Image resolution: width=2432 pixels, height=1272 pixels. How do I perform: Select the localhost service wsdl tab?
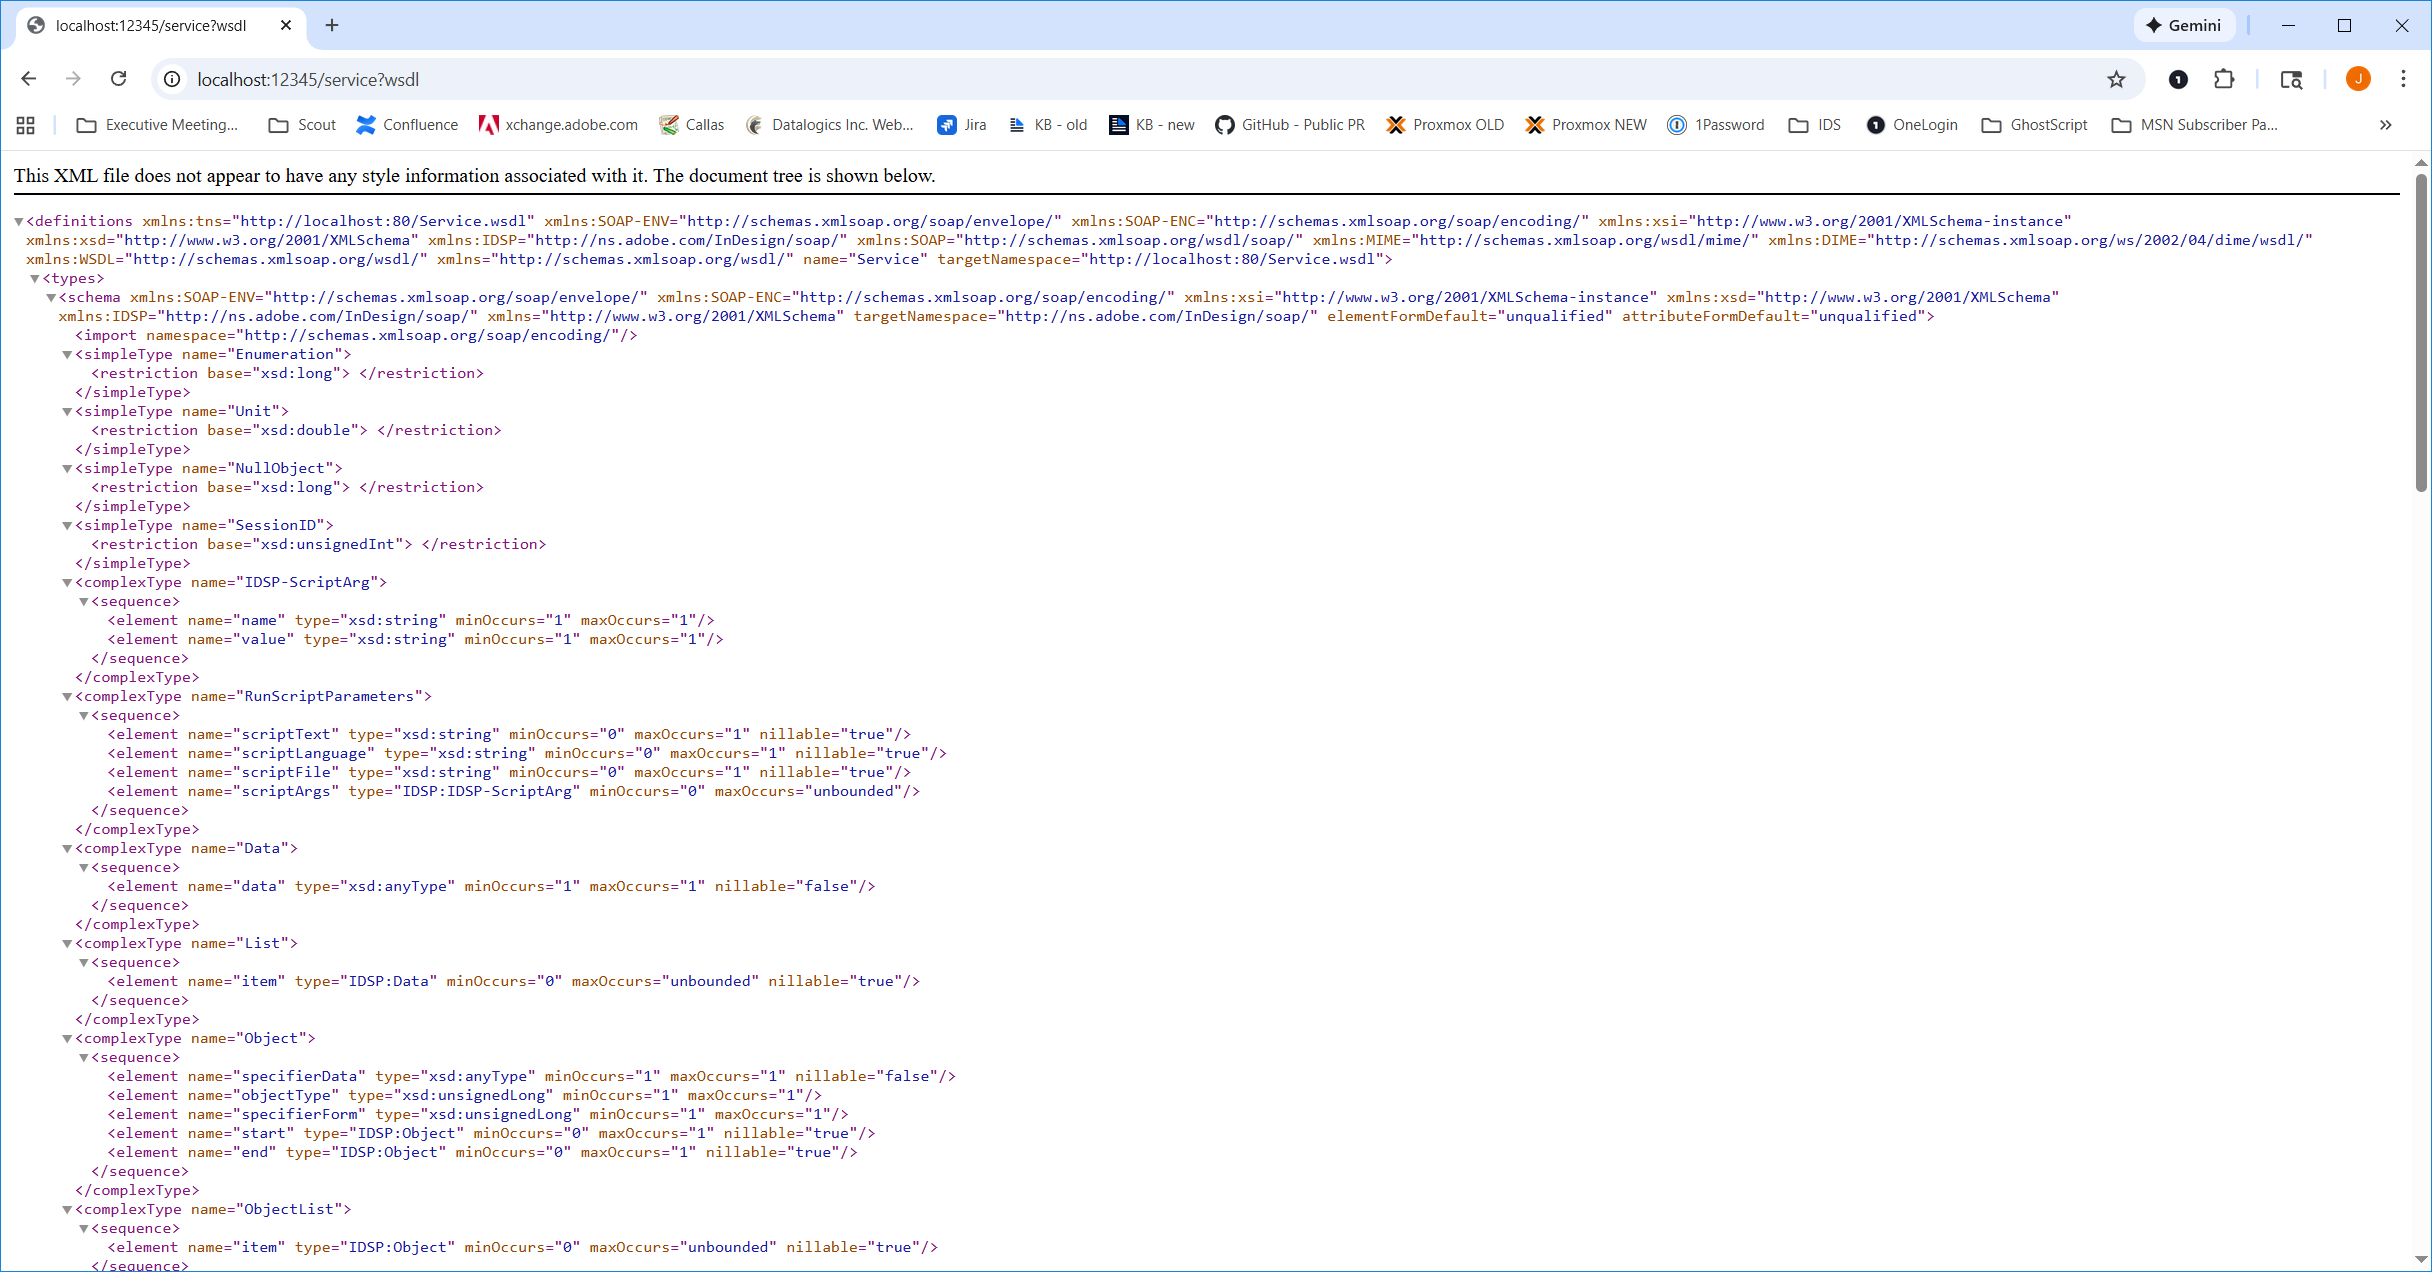150,25
